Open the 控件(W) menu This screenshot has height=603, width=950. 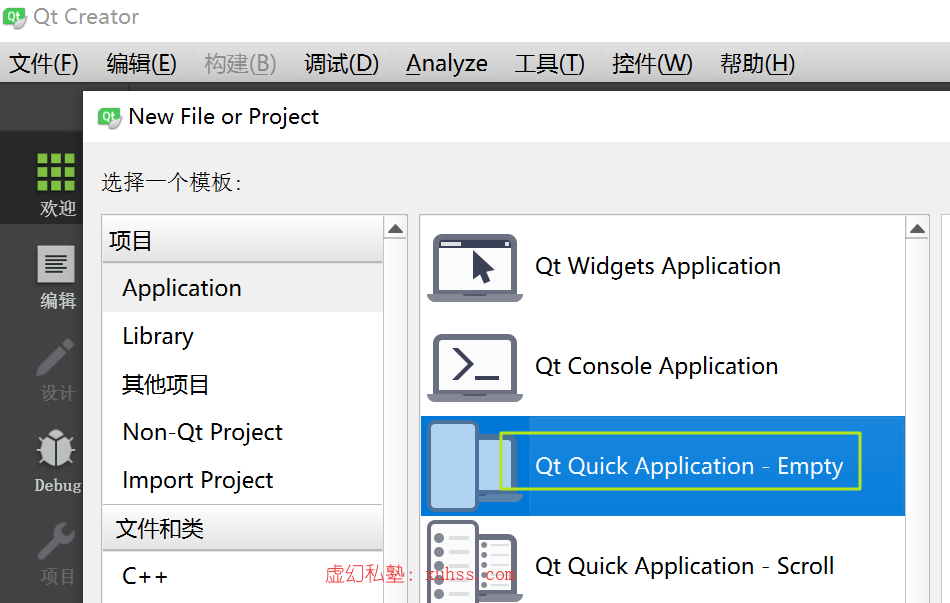point(652,63)
